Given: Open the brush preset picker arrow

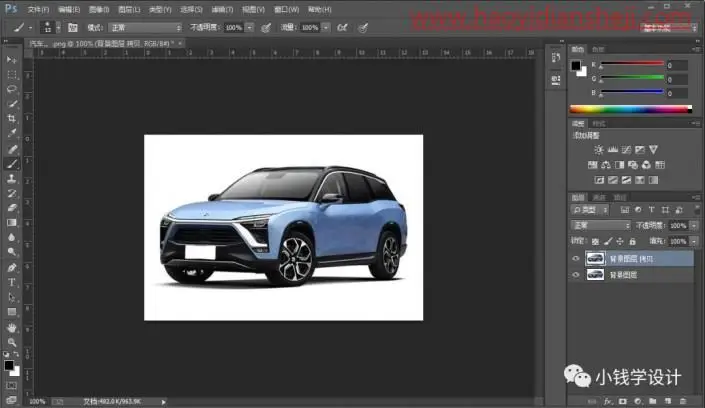Looking at the screenshot, I should tap(58, 27).
